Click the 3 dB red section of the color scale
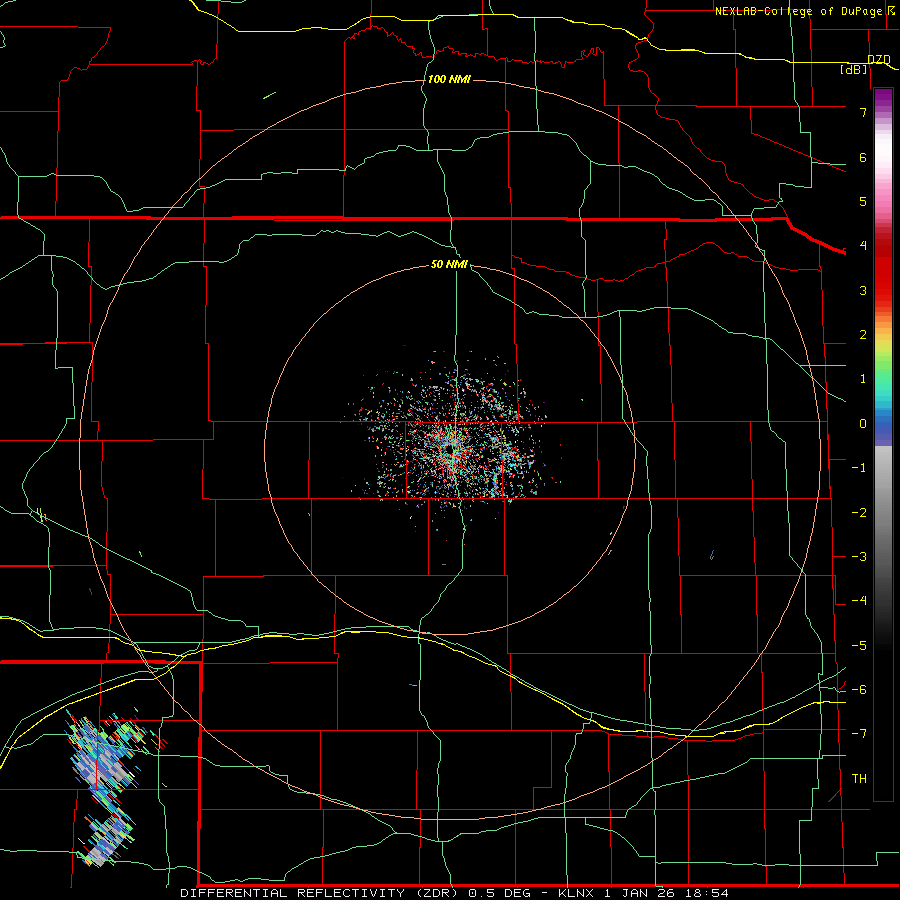This screenshot has width=900, height=900. tap(883, 290)
